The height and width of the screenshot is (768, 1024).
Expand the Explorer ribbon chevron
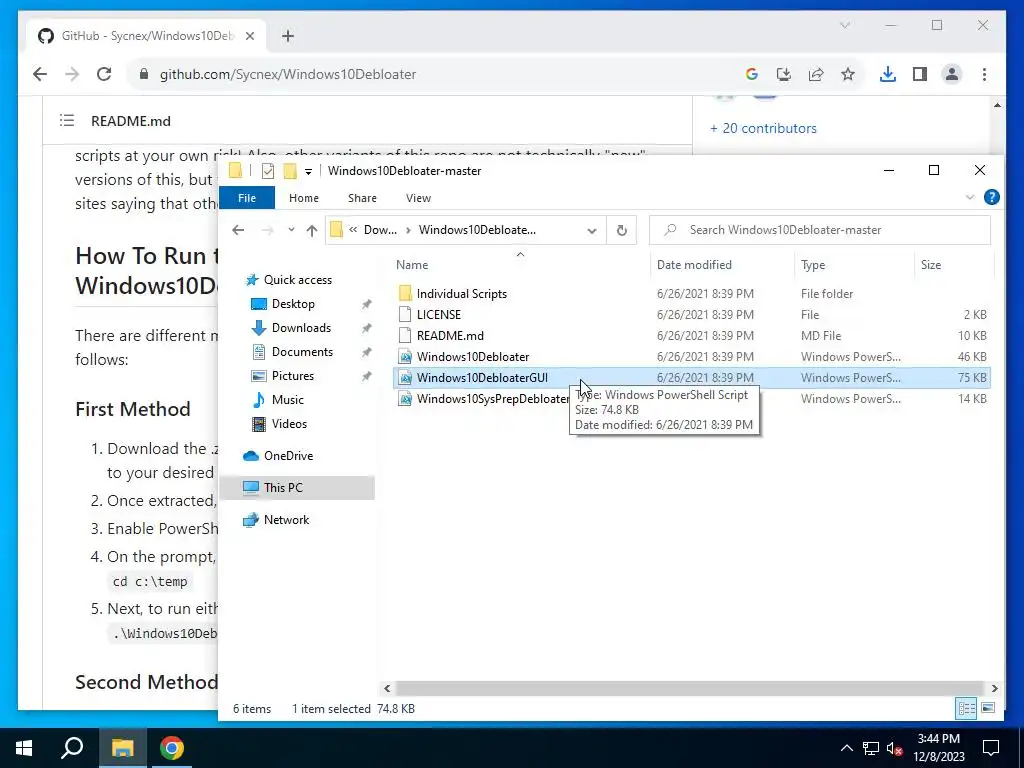click(x=970, y=197)
